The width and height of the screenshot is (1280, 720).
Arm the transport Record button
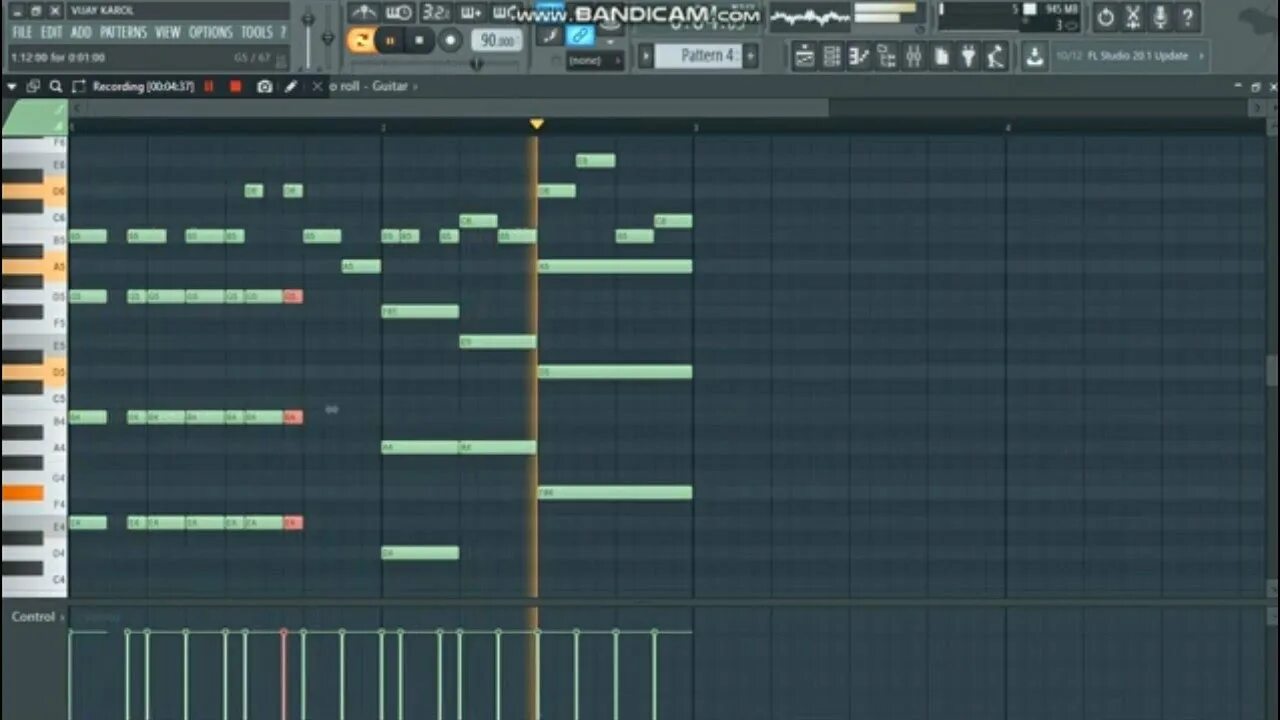(451, 41)
